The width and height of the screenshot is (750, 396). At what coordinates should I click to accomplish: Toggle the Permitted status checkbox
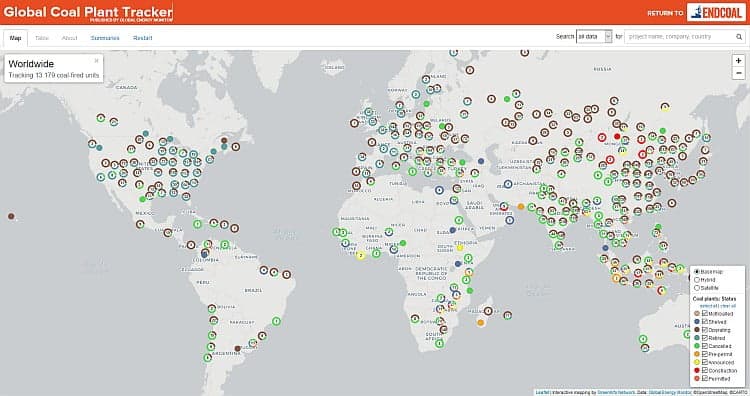click(705, 378)
